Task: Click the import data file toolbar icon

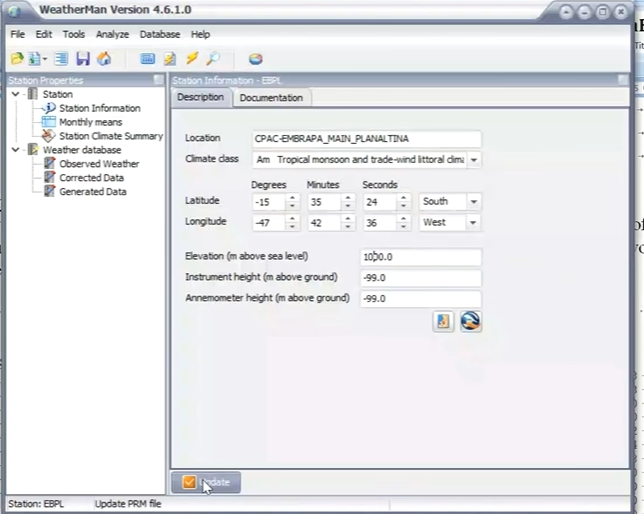Action: click(34, 59)
